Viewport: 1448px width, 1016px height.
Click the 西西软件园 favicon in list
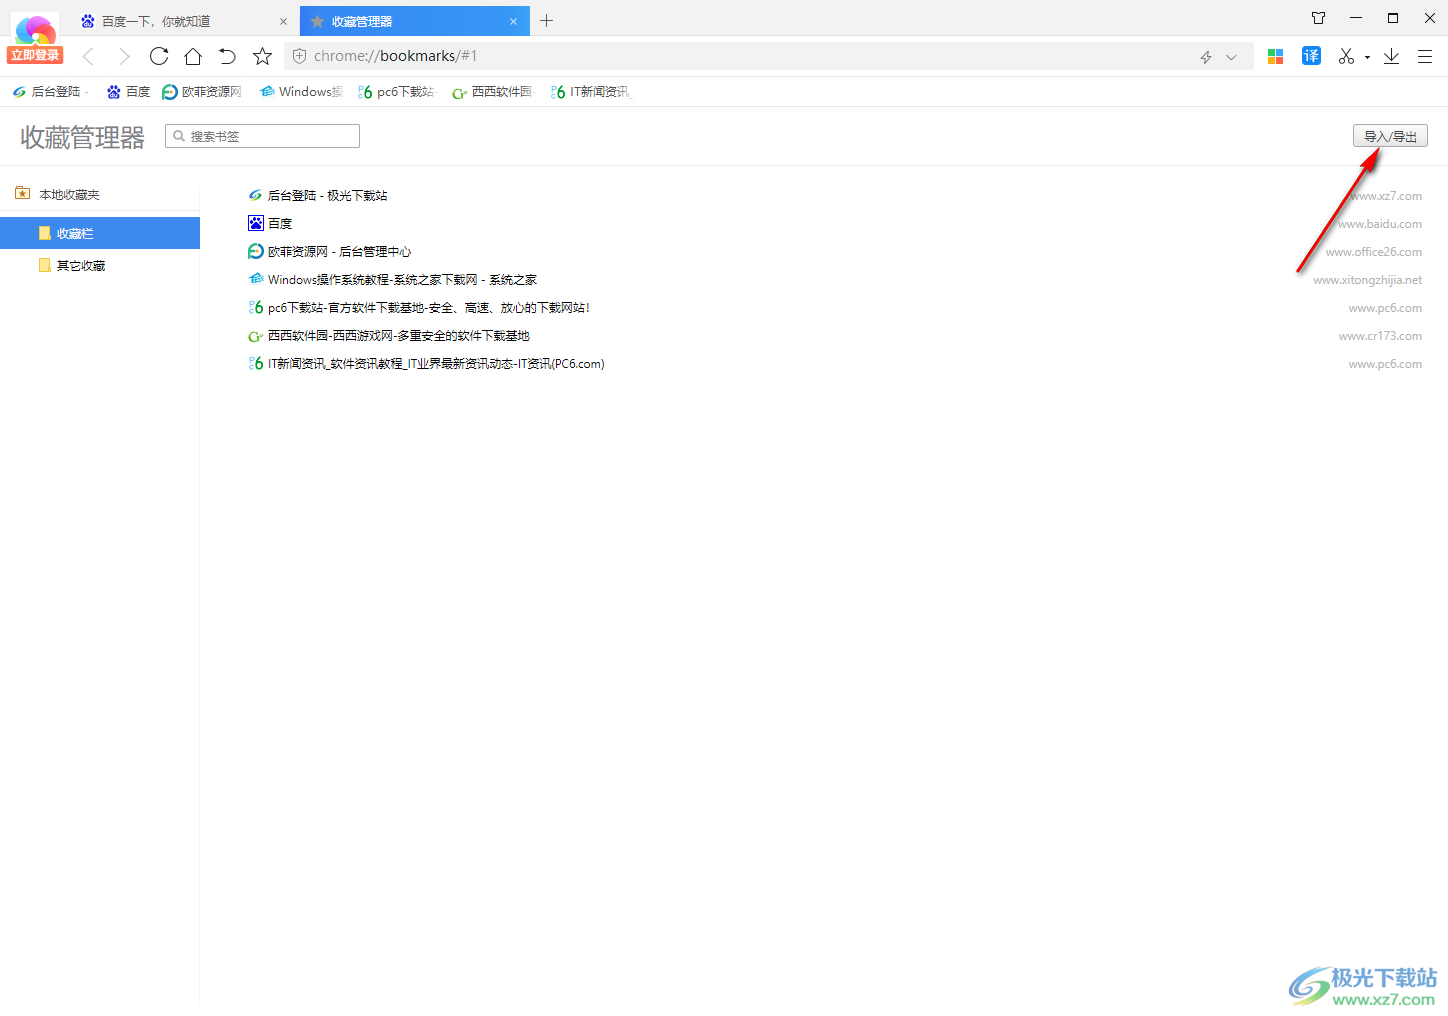(x=256, y=336)
